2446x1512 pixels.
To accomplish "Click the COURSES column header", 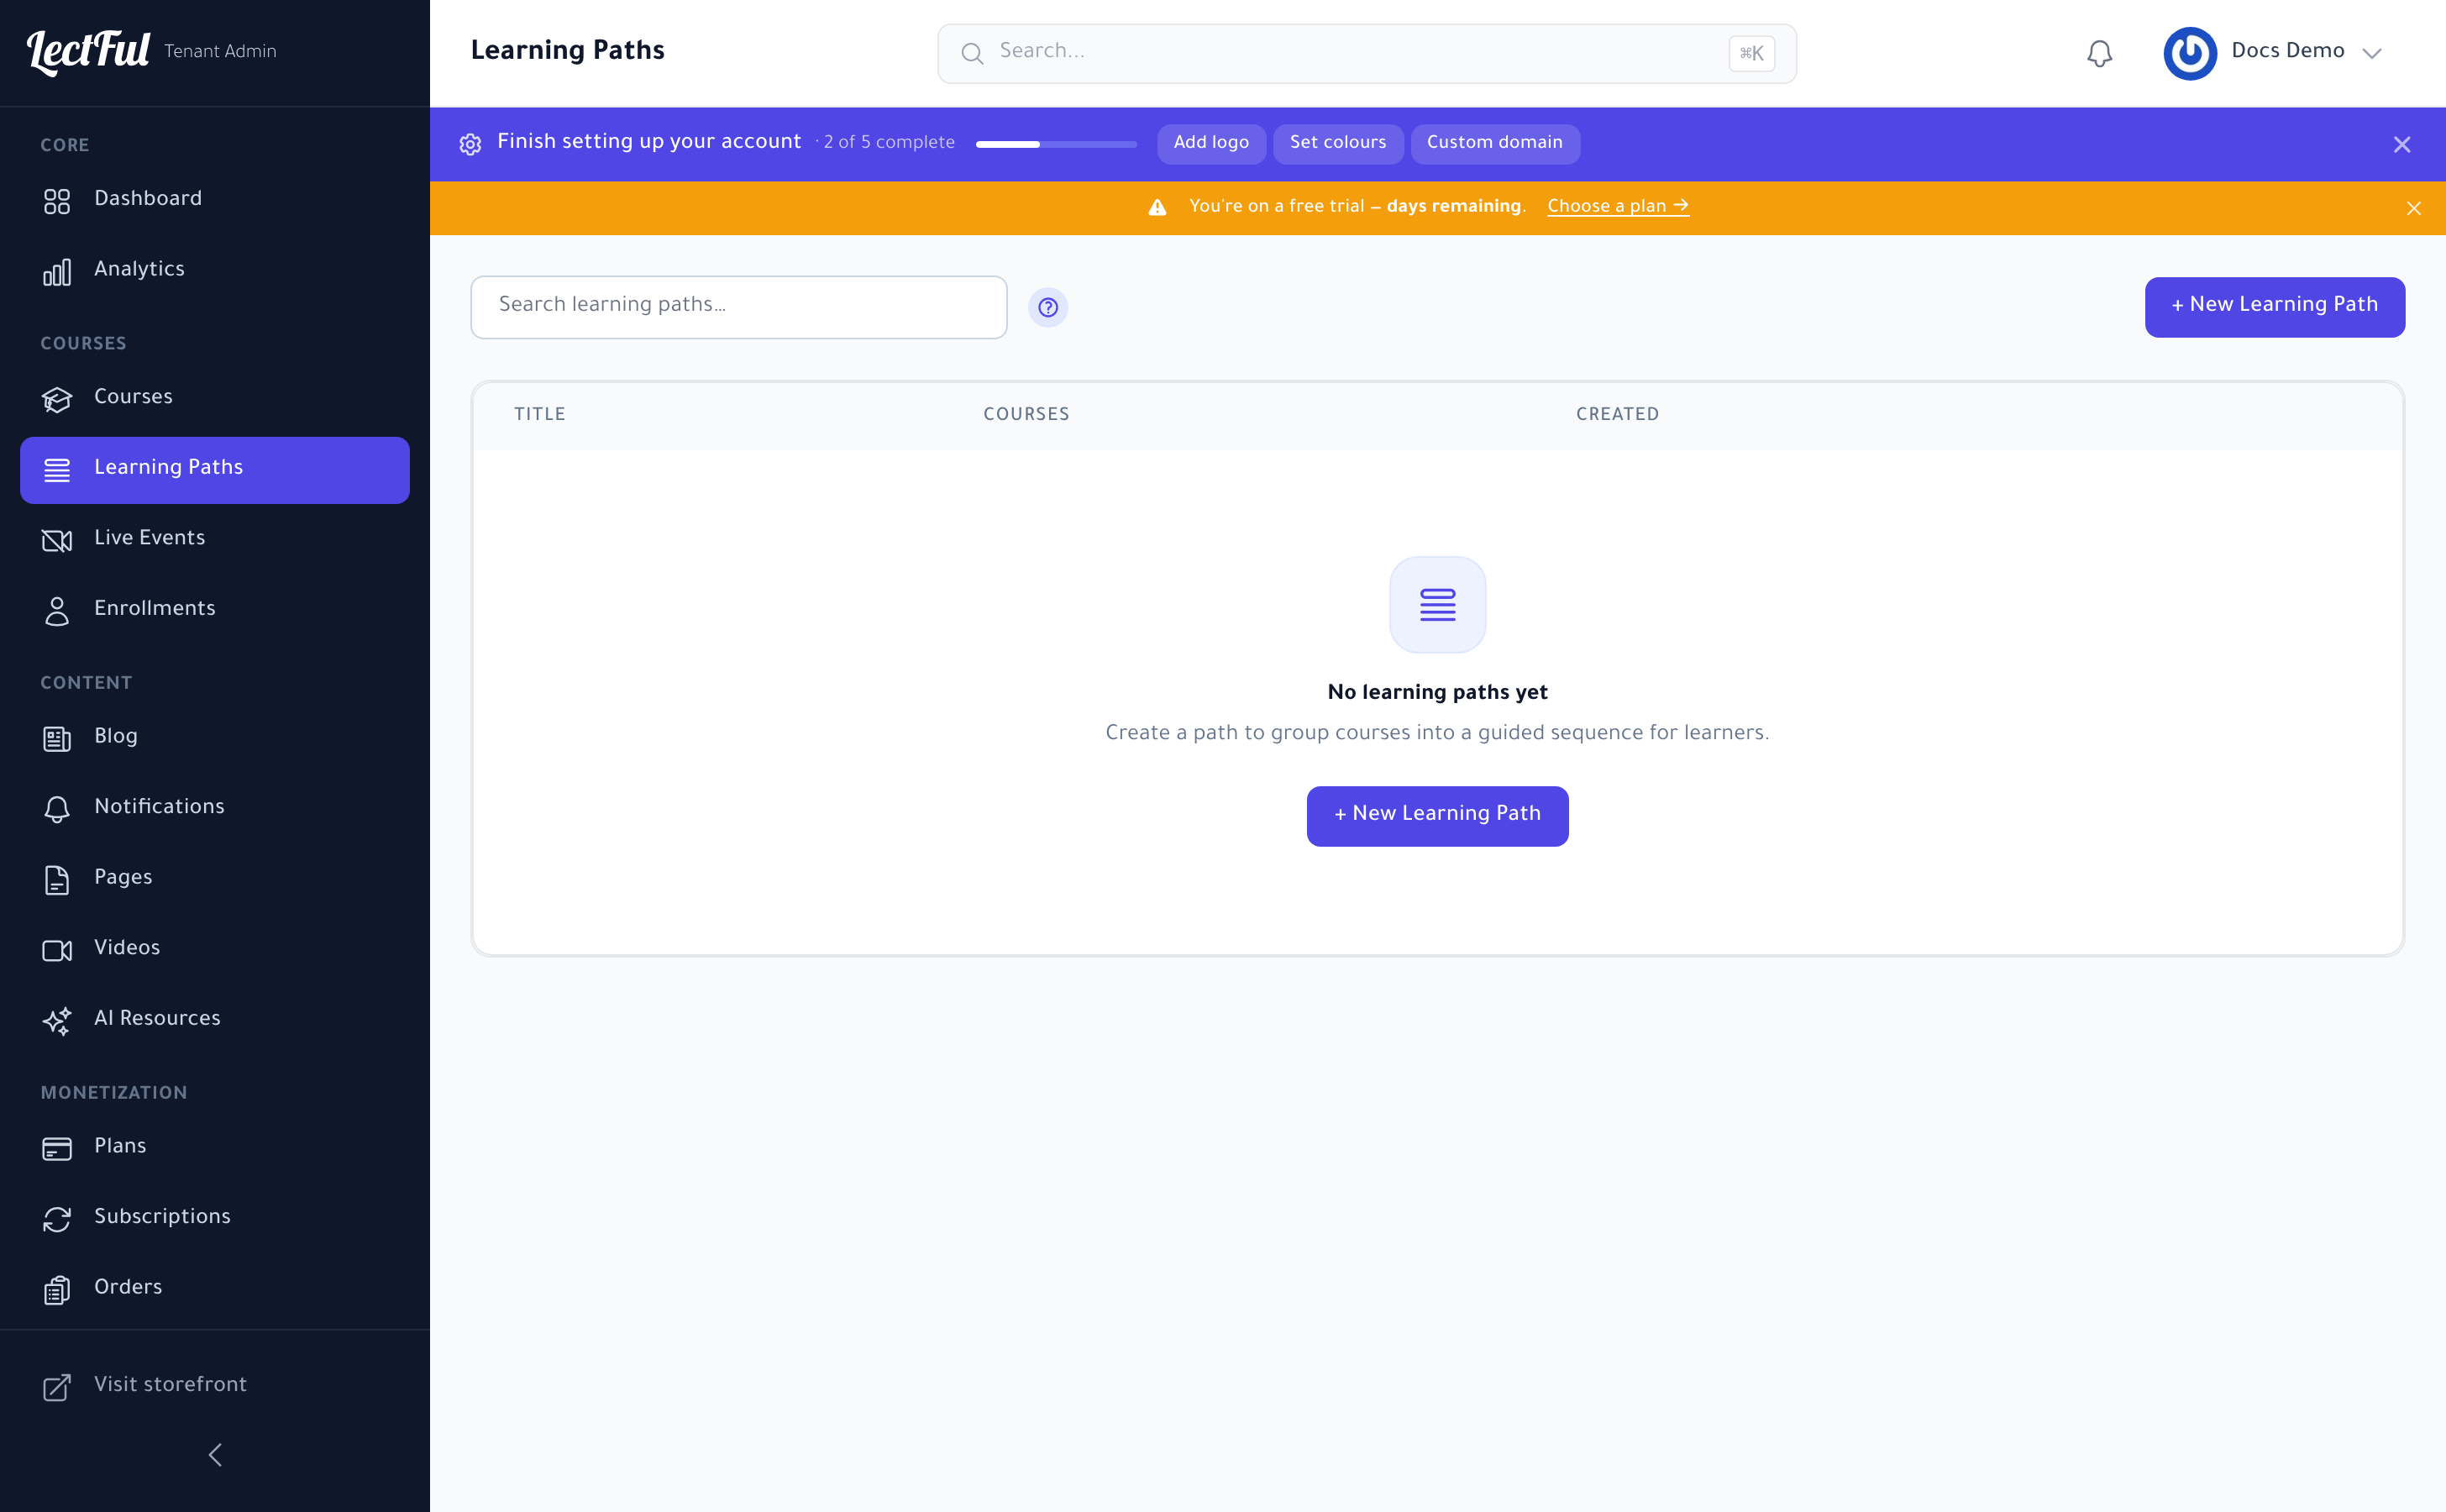I will click(x=1026, y=415).
